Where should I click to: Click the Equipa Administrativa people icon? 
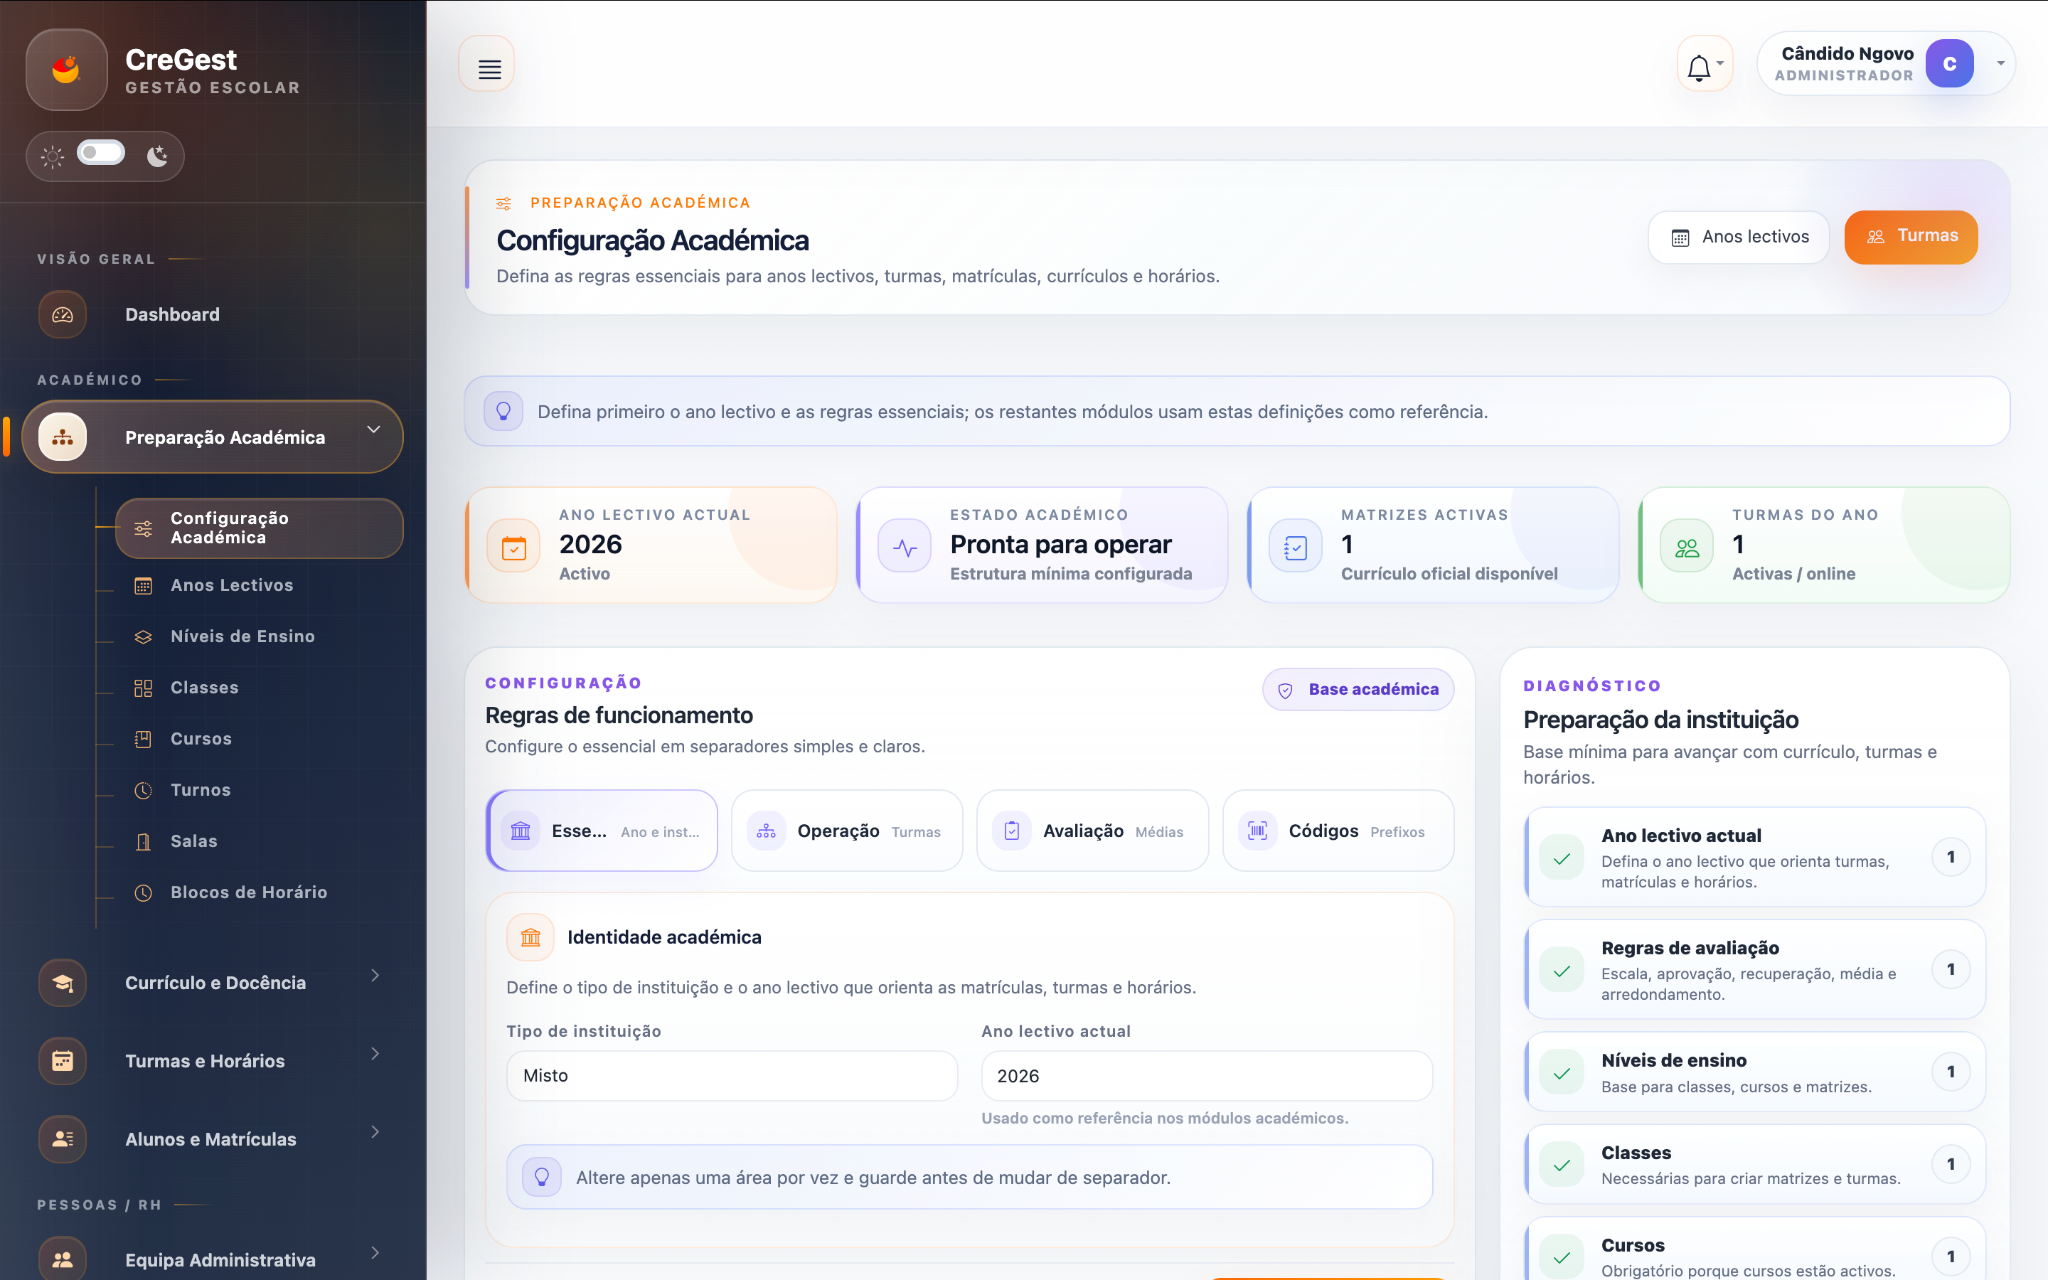(62, 1260)
